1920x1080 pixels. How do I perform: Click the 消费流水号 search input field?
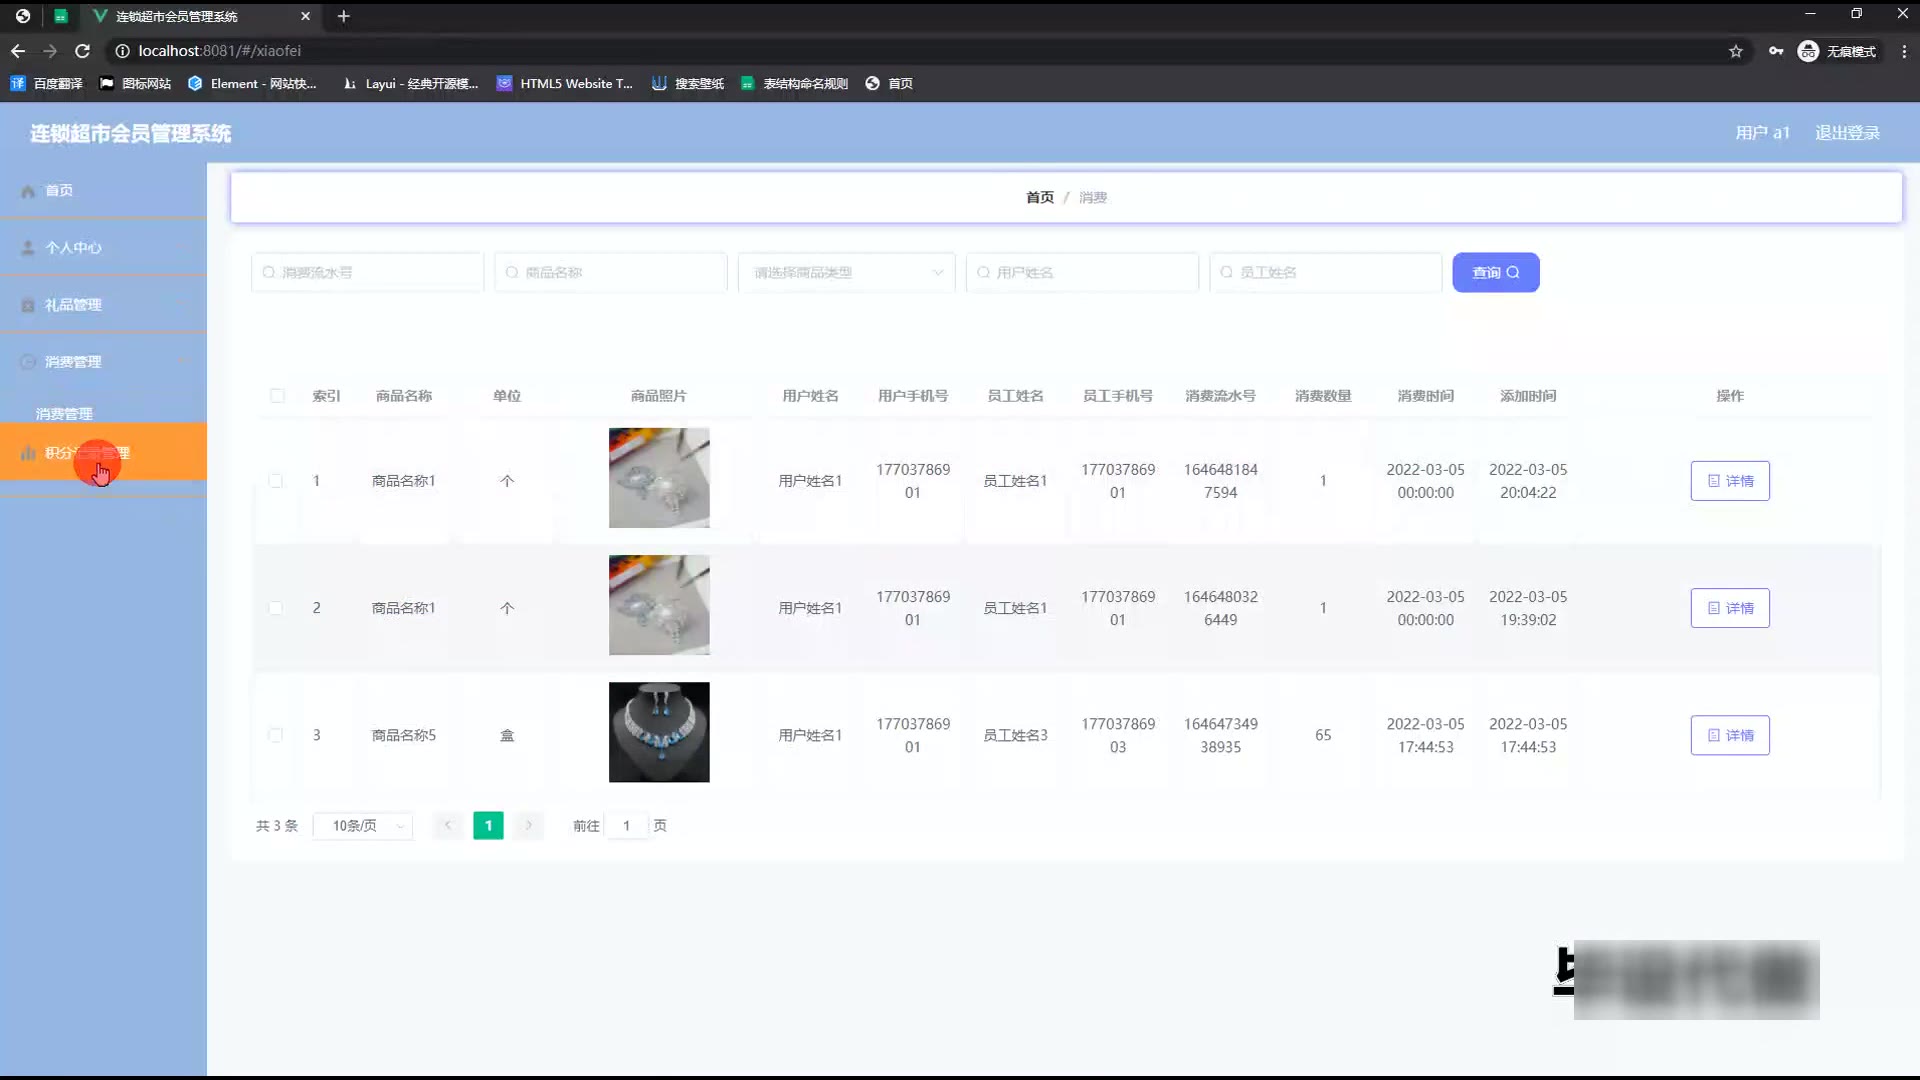coord(368,273)
